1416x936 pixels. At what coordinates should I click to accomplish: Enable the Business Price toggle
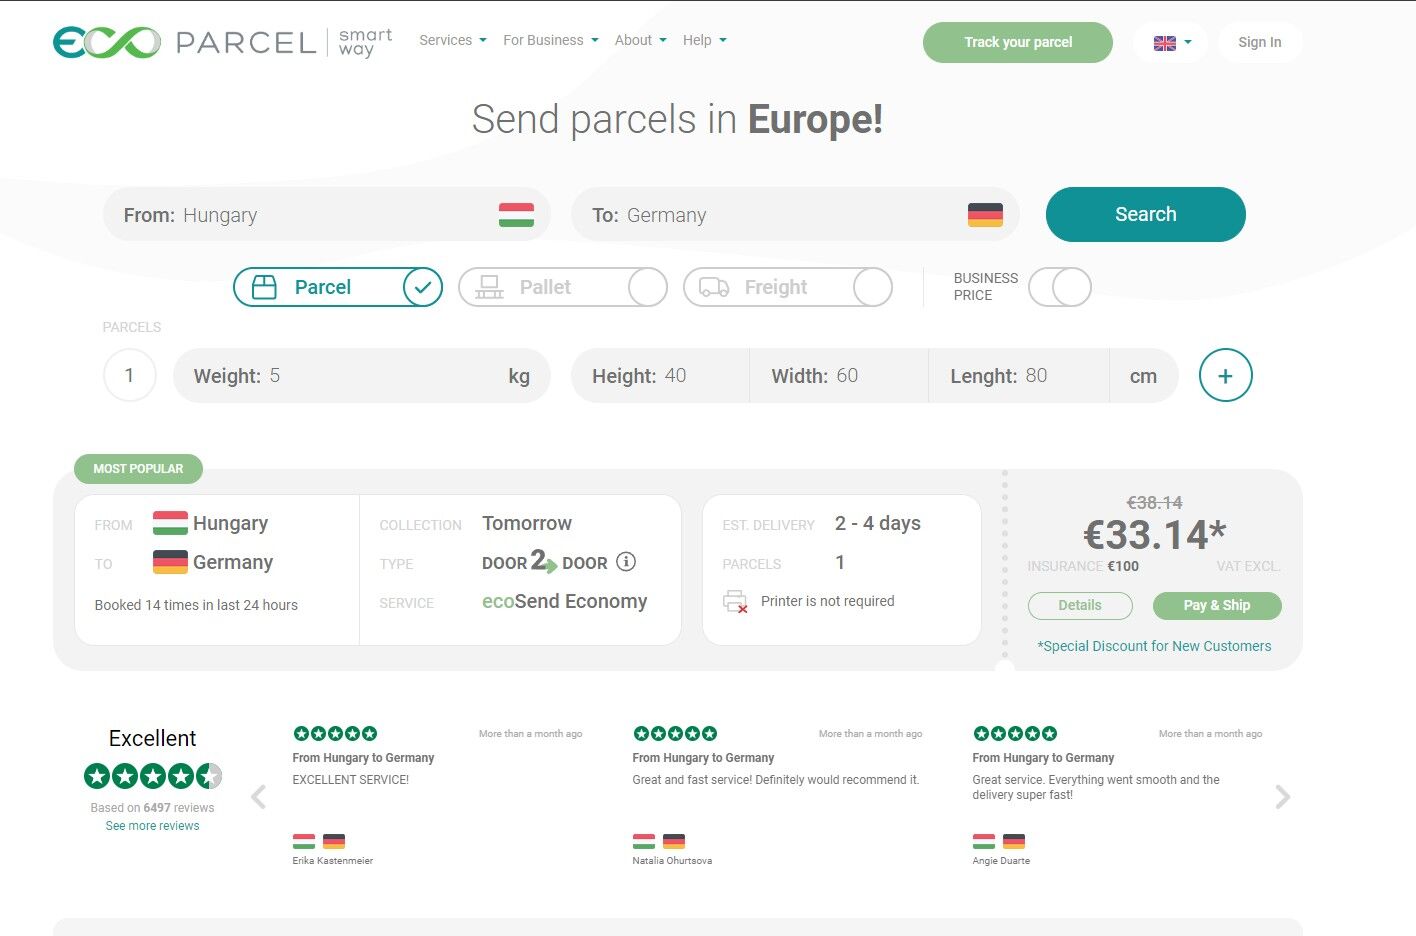[x=1060, y=287]
